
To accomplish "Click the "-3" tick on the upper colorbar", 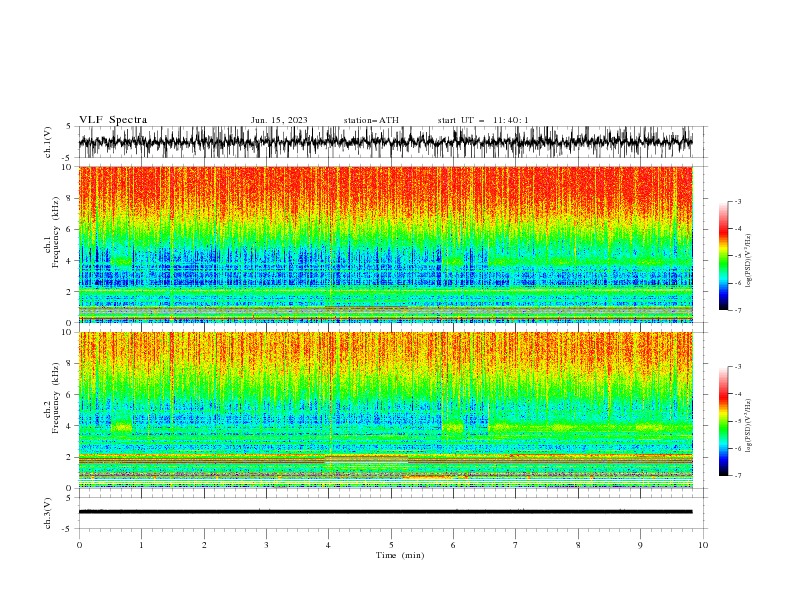I will 738,202.
